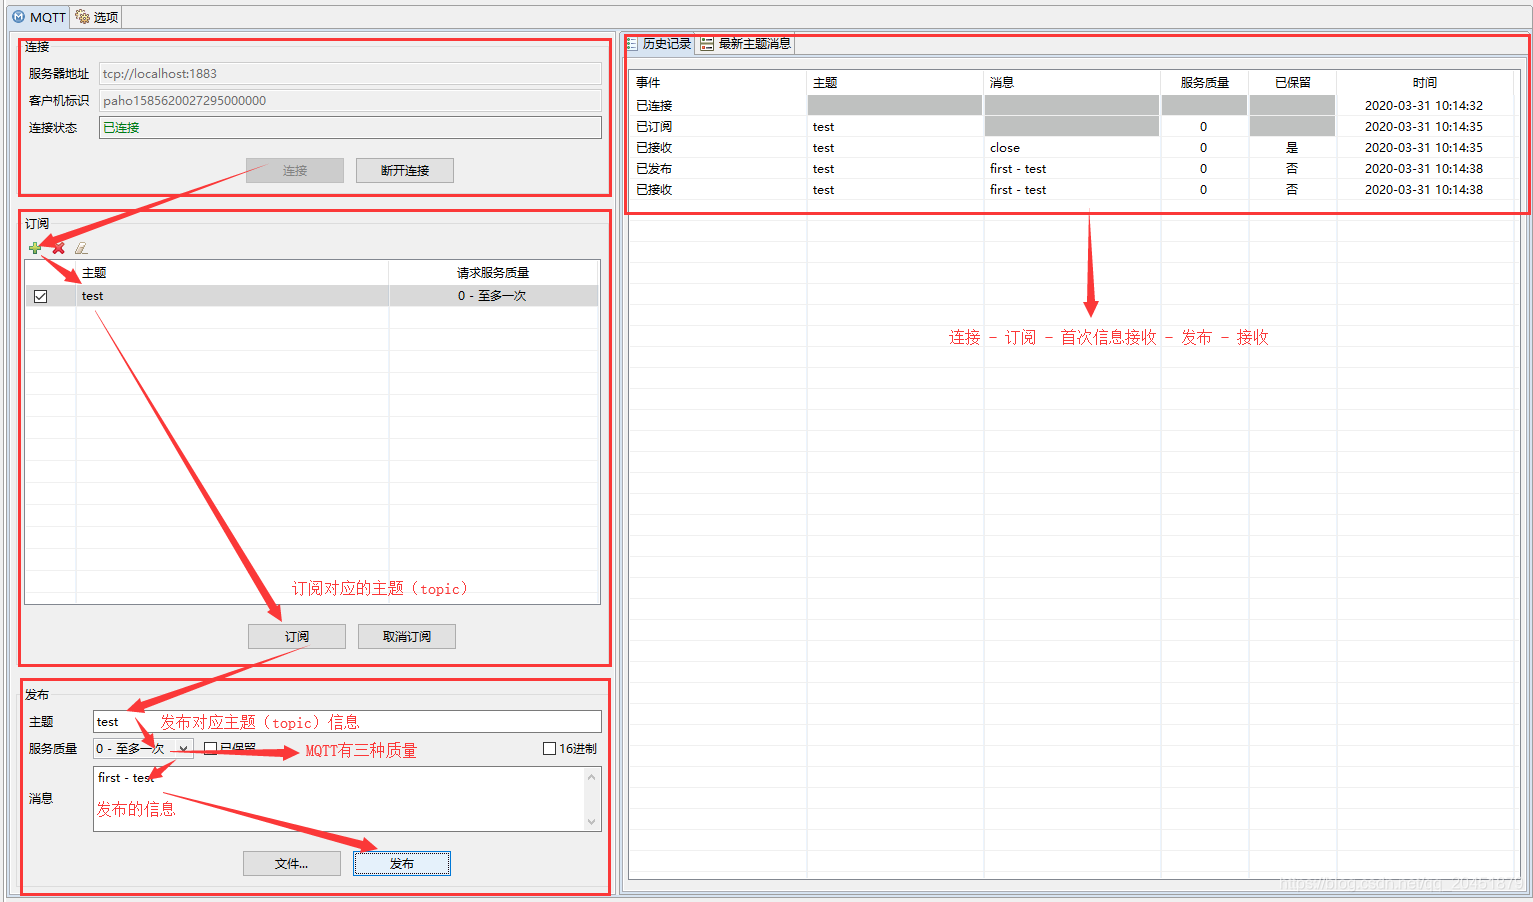The height and width of the screenshot is (902, 1533).
Task: Open the 服务质量 QoS dropdown
Action: coord(183,749)
